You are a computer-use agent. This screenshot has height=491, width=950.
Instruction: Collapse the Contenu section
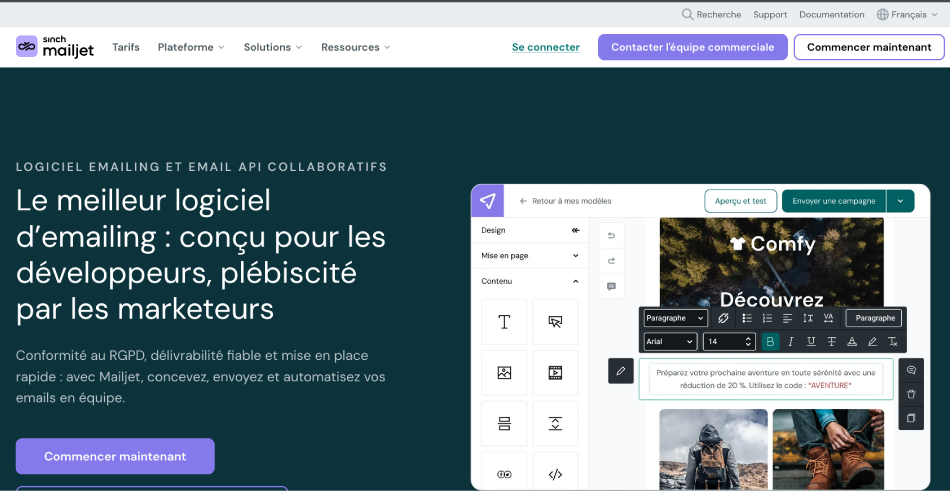[x=530, y=281]
